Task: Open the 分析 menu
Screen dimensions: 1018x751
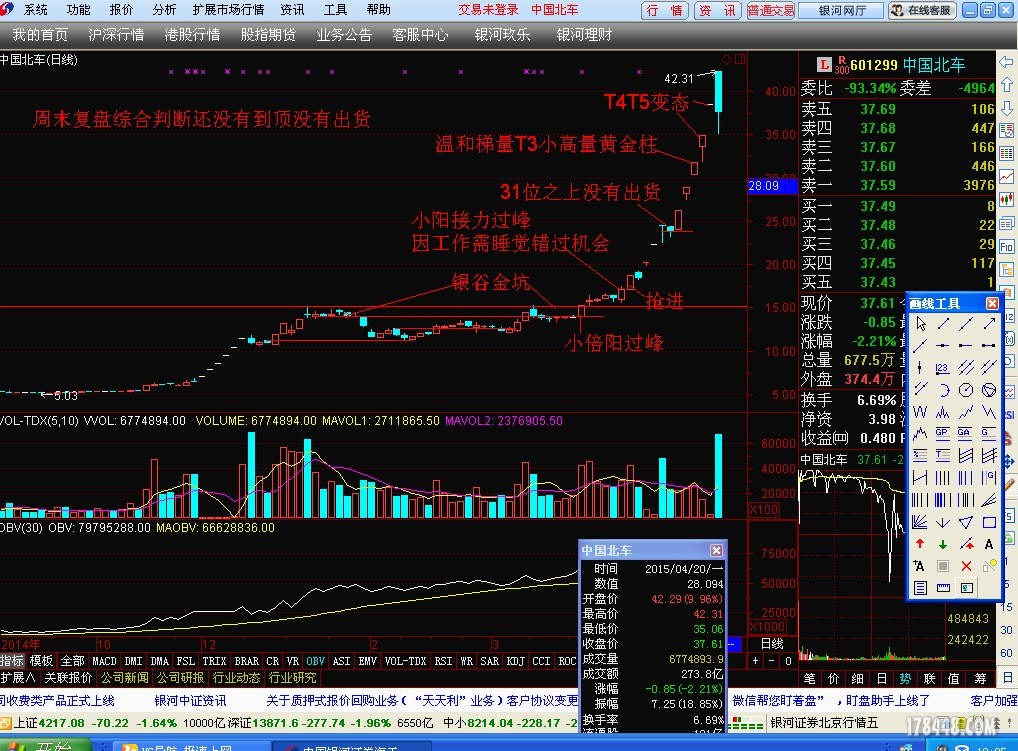Action: (x=164, y=10)
